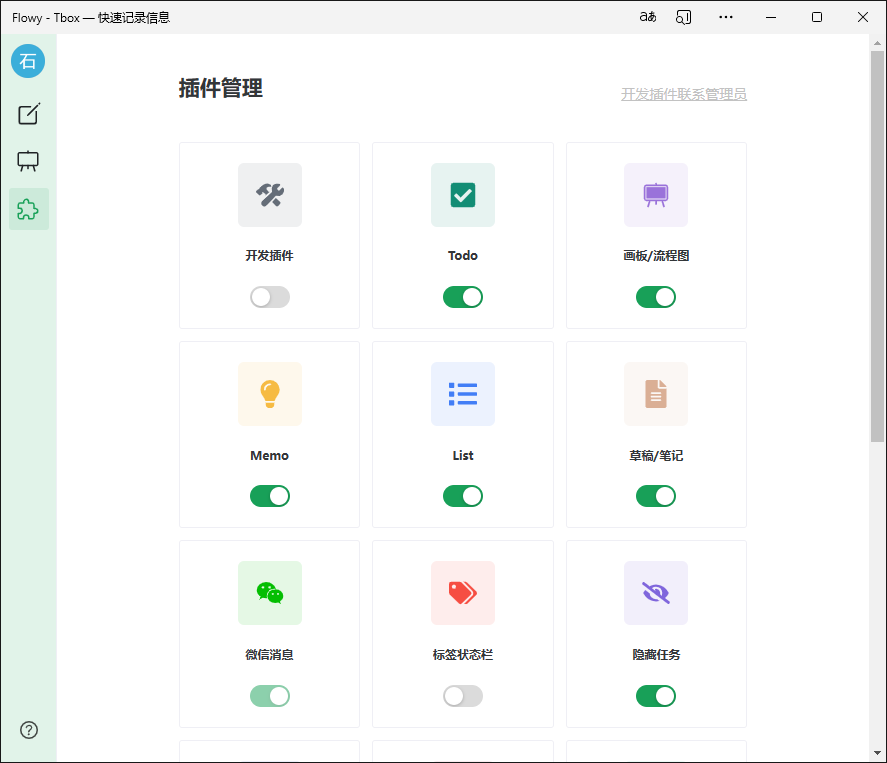
Task: Open the whiteboard sidebar icon
Action: (29, 161)
